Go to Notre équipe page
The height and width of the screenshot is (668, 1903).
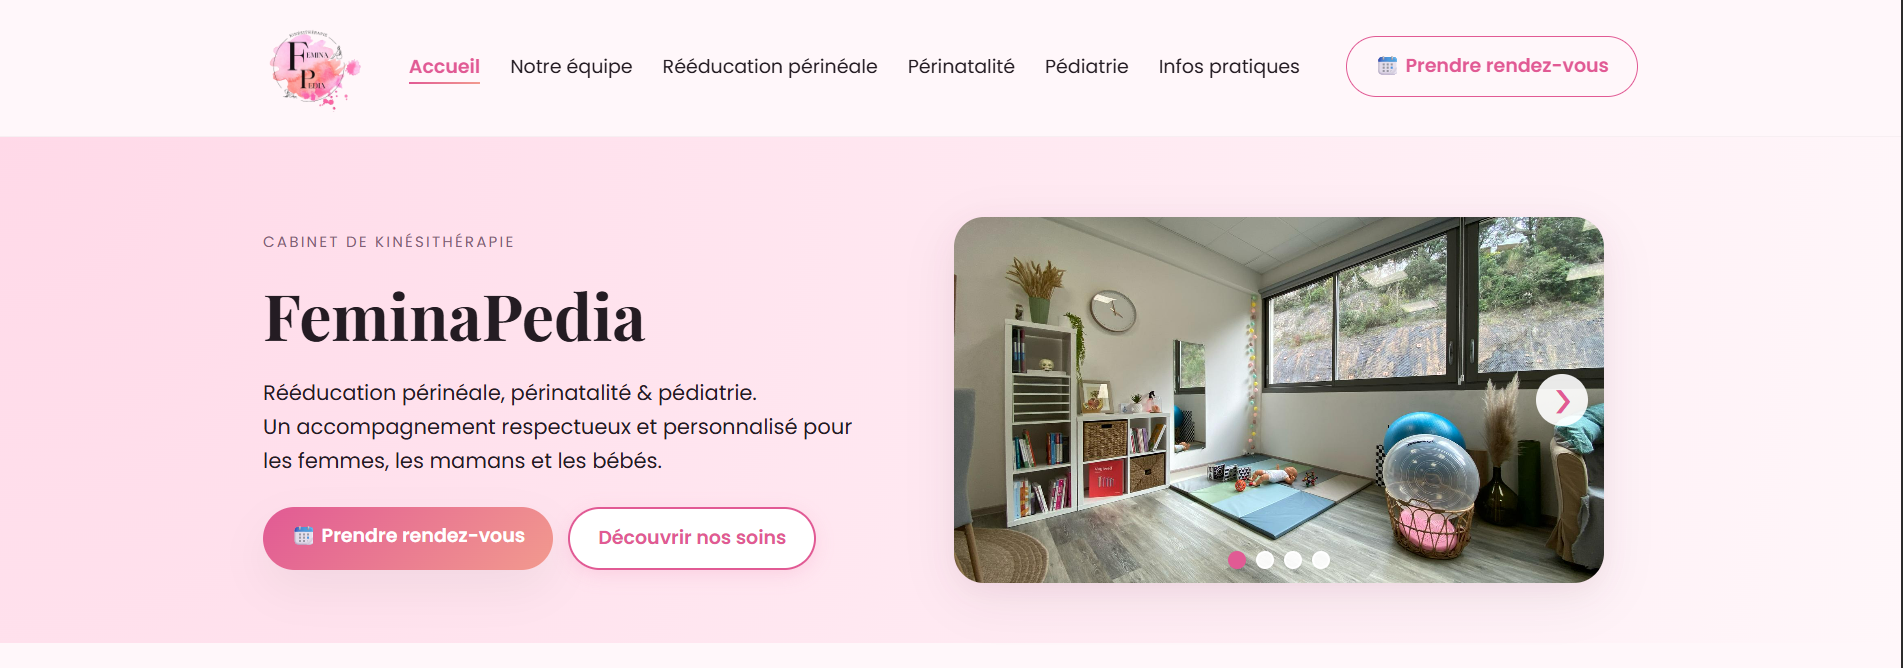(x=571, y=67)
